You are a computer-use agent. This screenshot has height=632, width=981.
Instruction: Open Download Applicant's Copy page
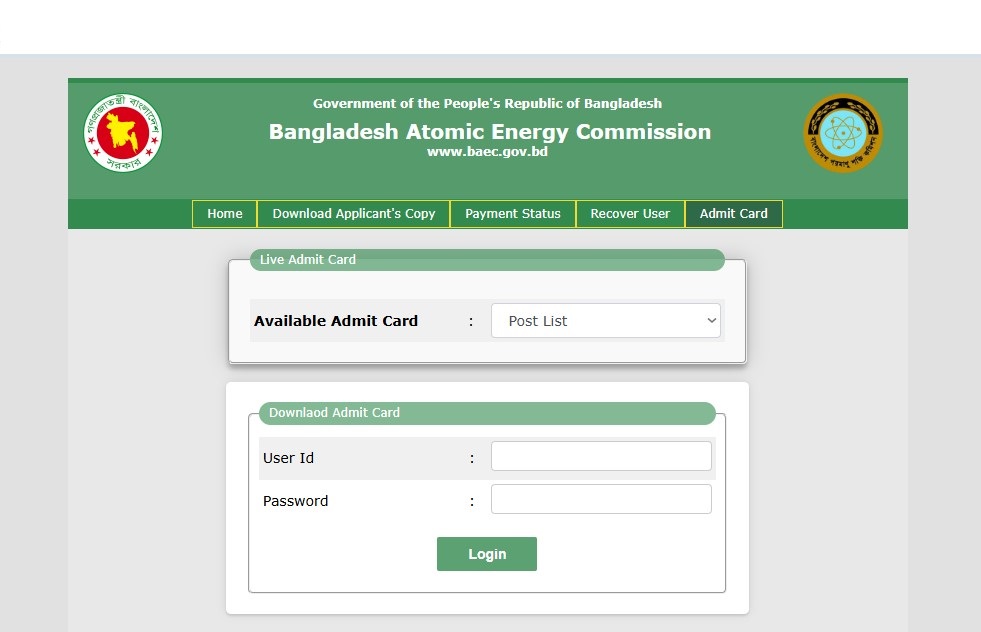[x=354, y=214]
